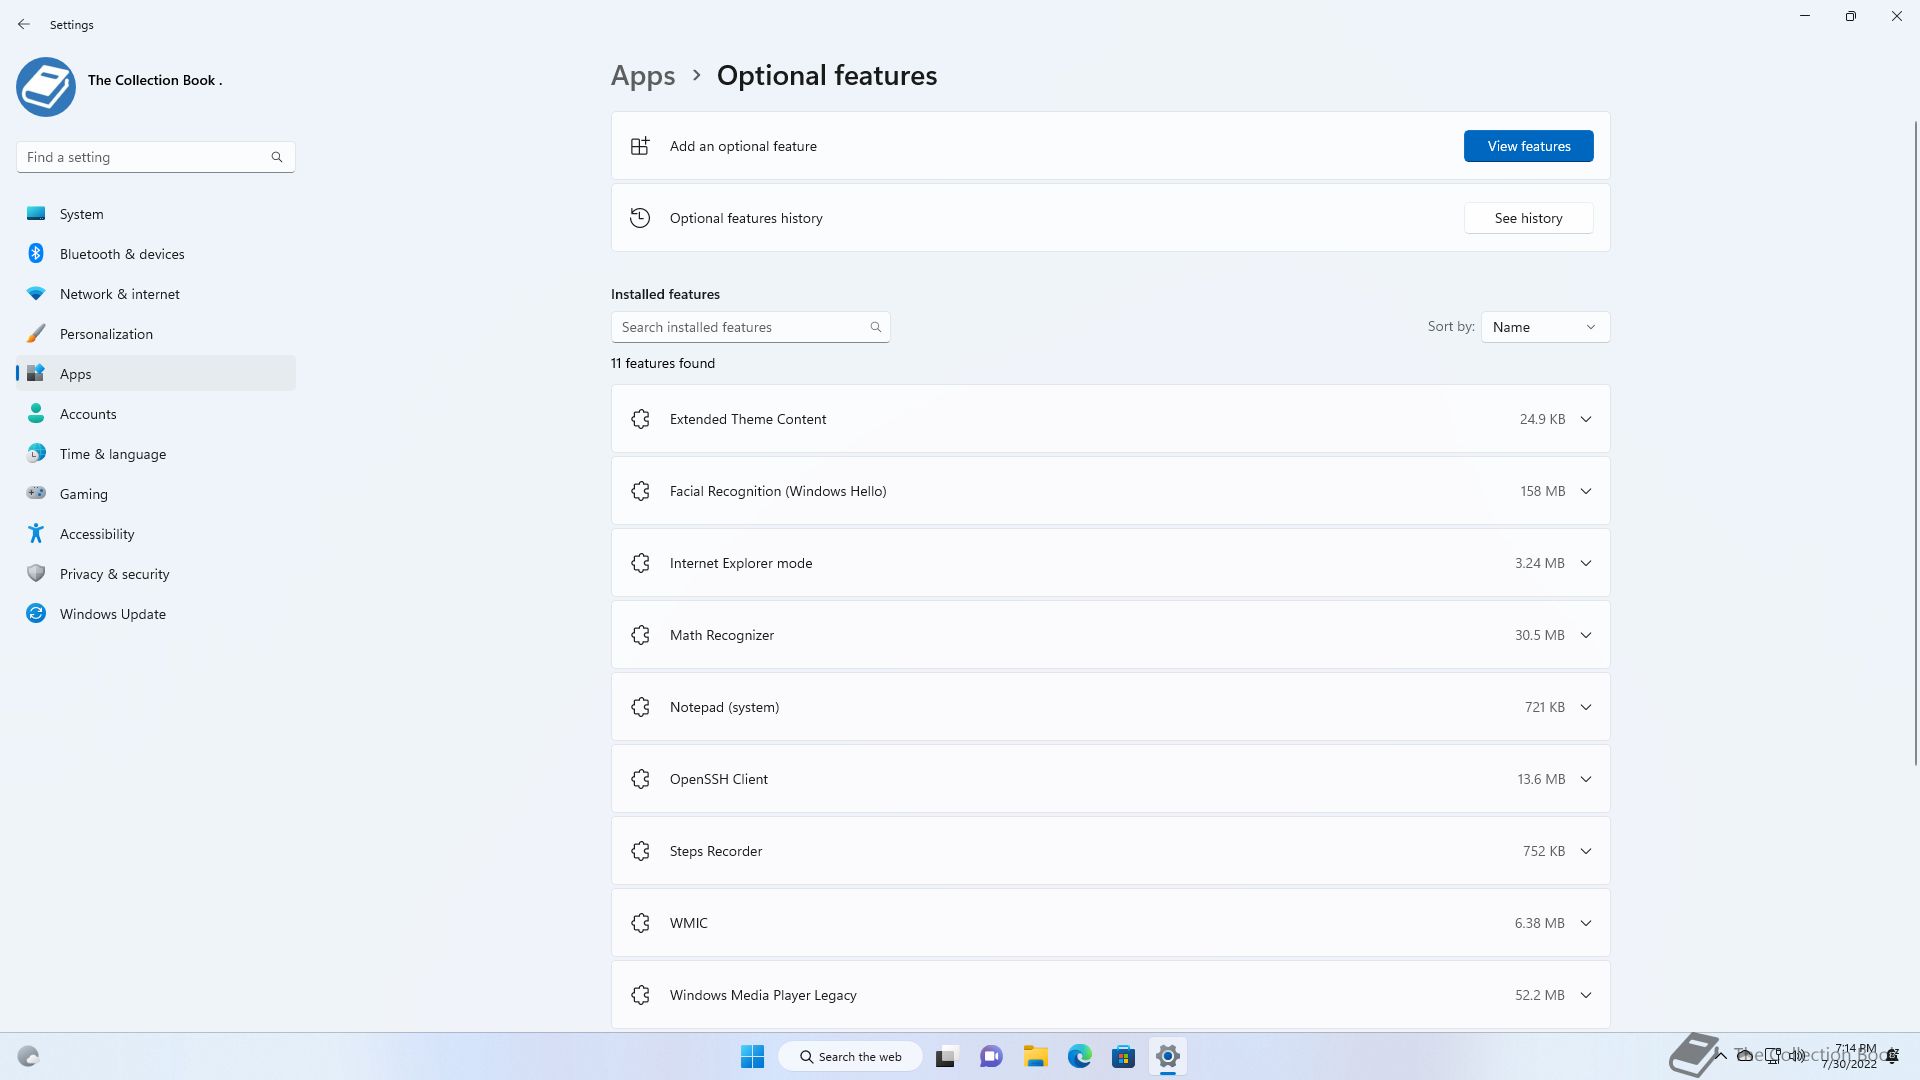Screen dimensions: 1920x1080
Task: Expand the Facial Recognition (Windows Hello) entry
Action: 1586,491
